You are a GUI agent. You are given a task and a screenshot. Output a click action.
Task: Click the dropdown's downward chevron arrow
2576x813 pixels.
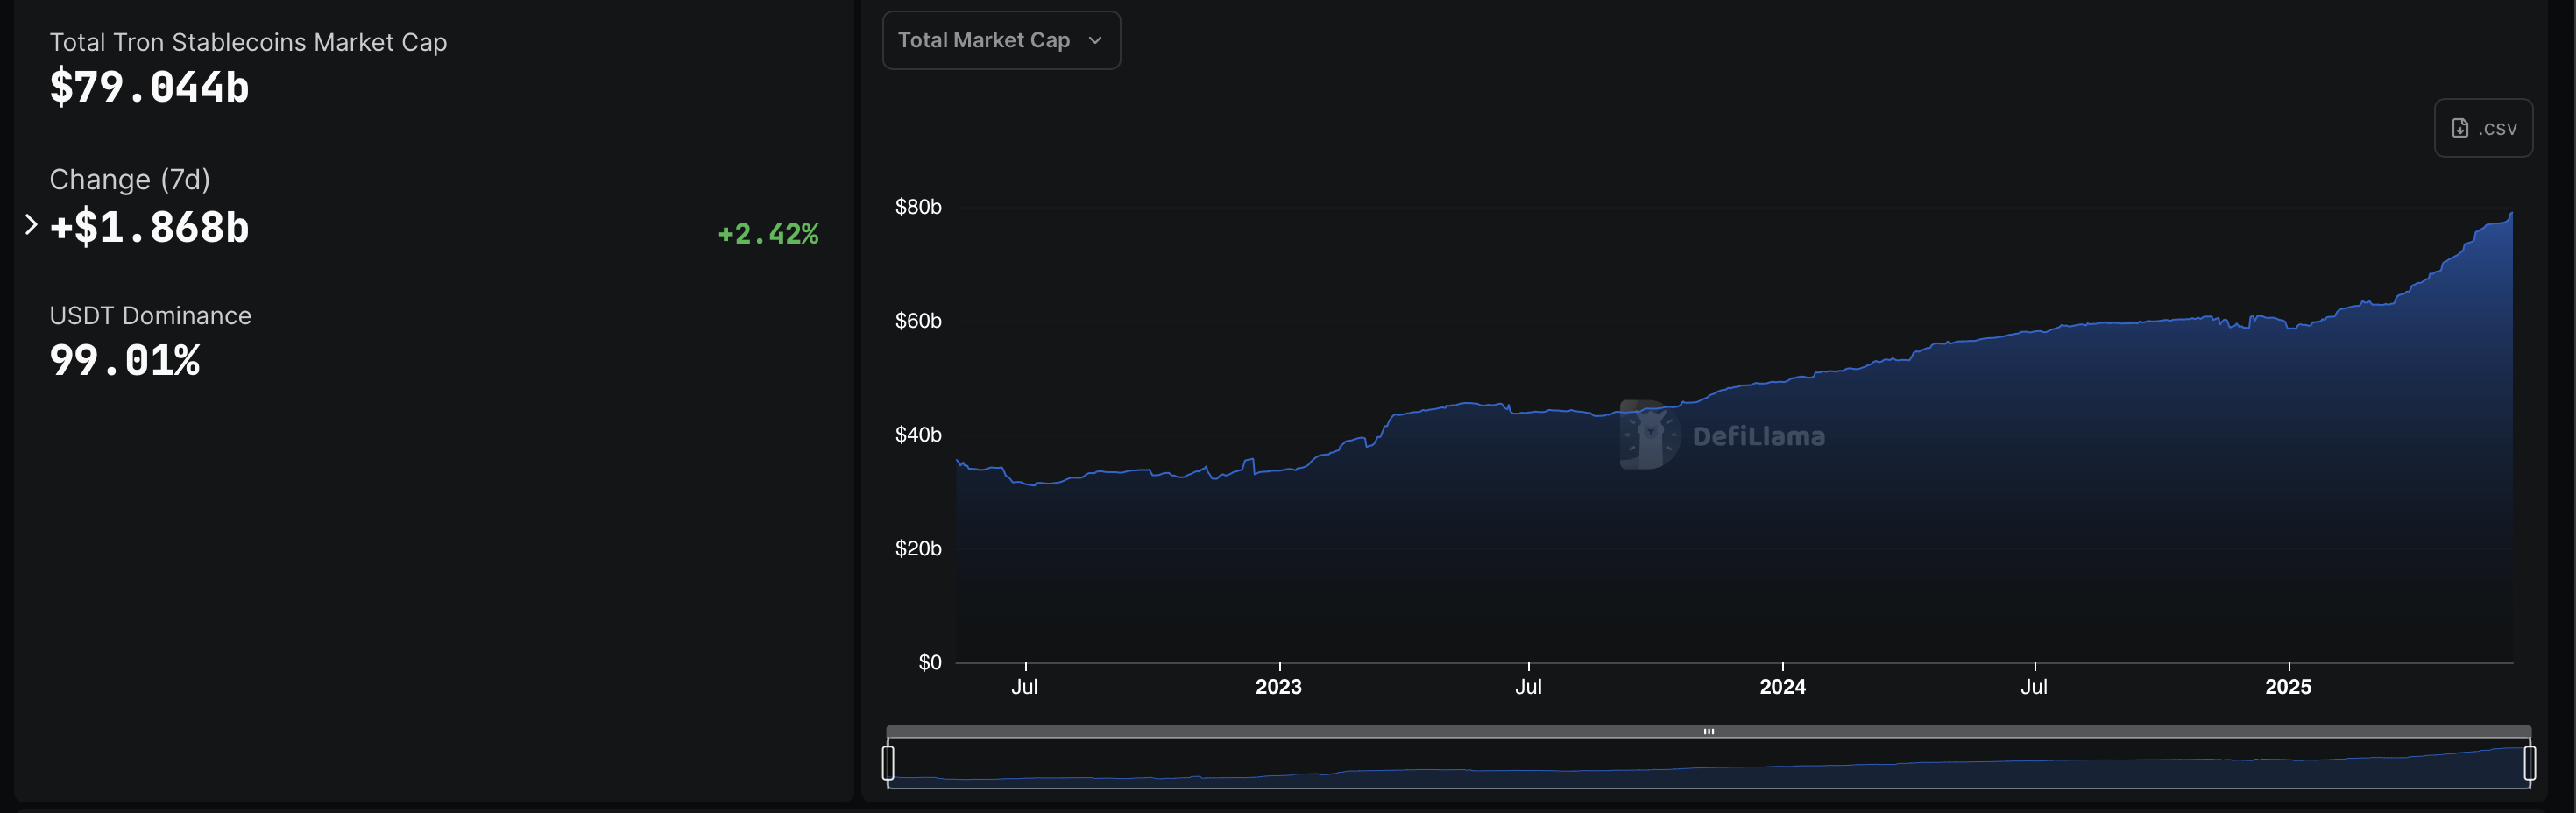(x=1095, y=41)
